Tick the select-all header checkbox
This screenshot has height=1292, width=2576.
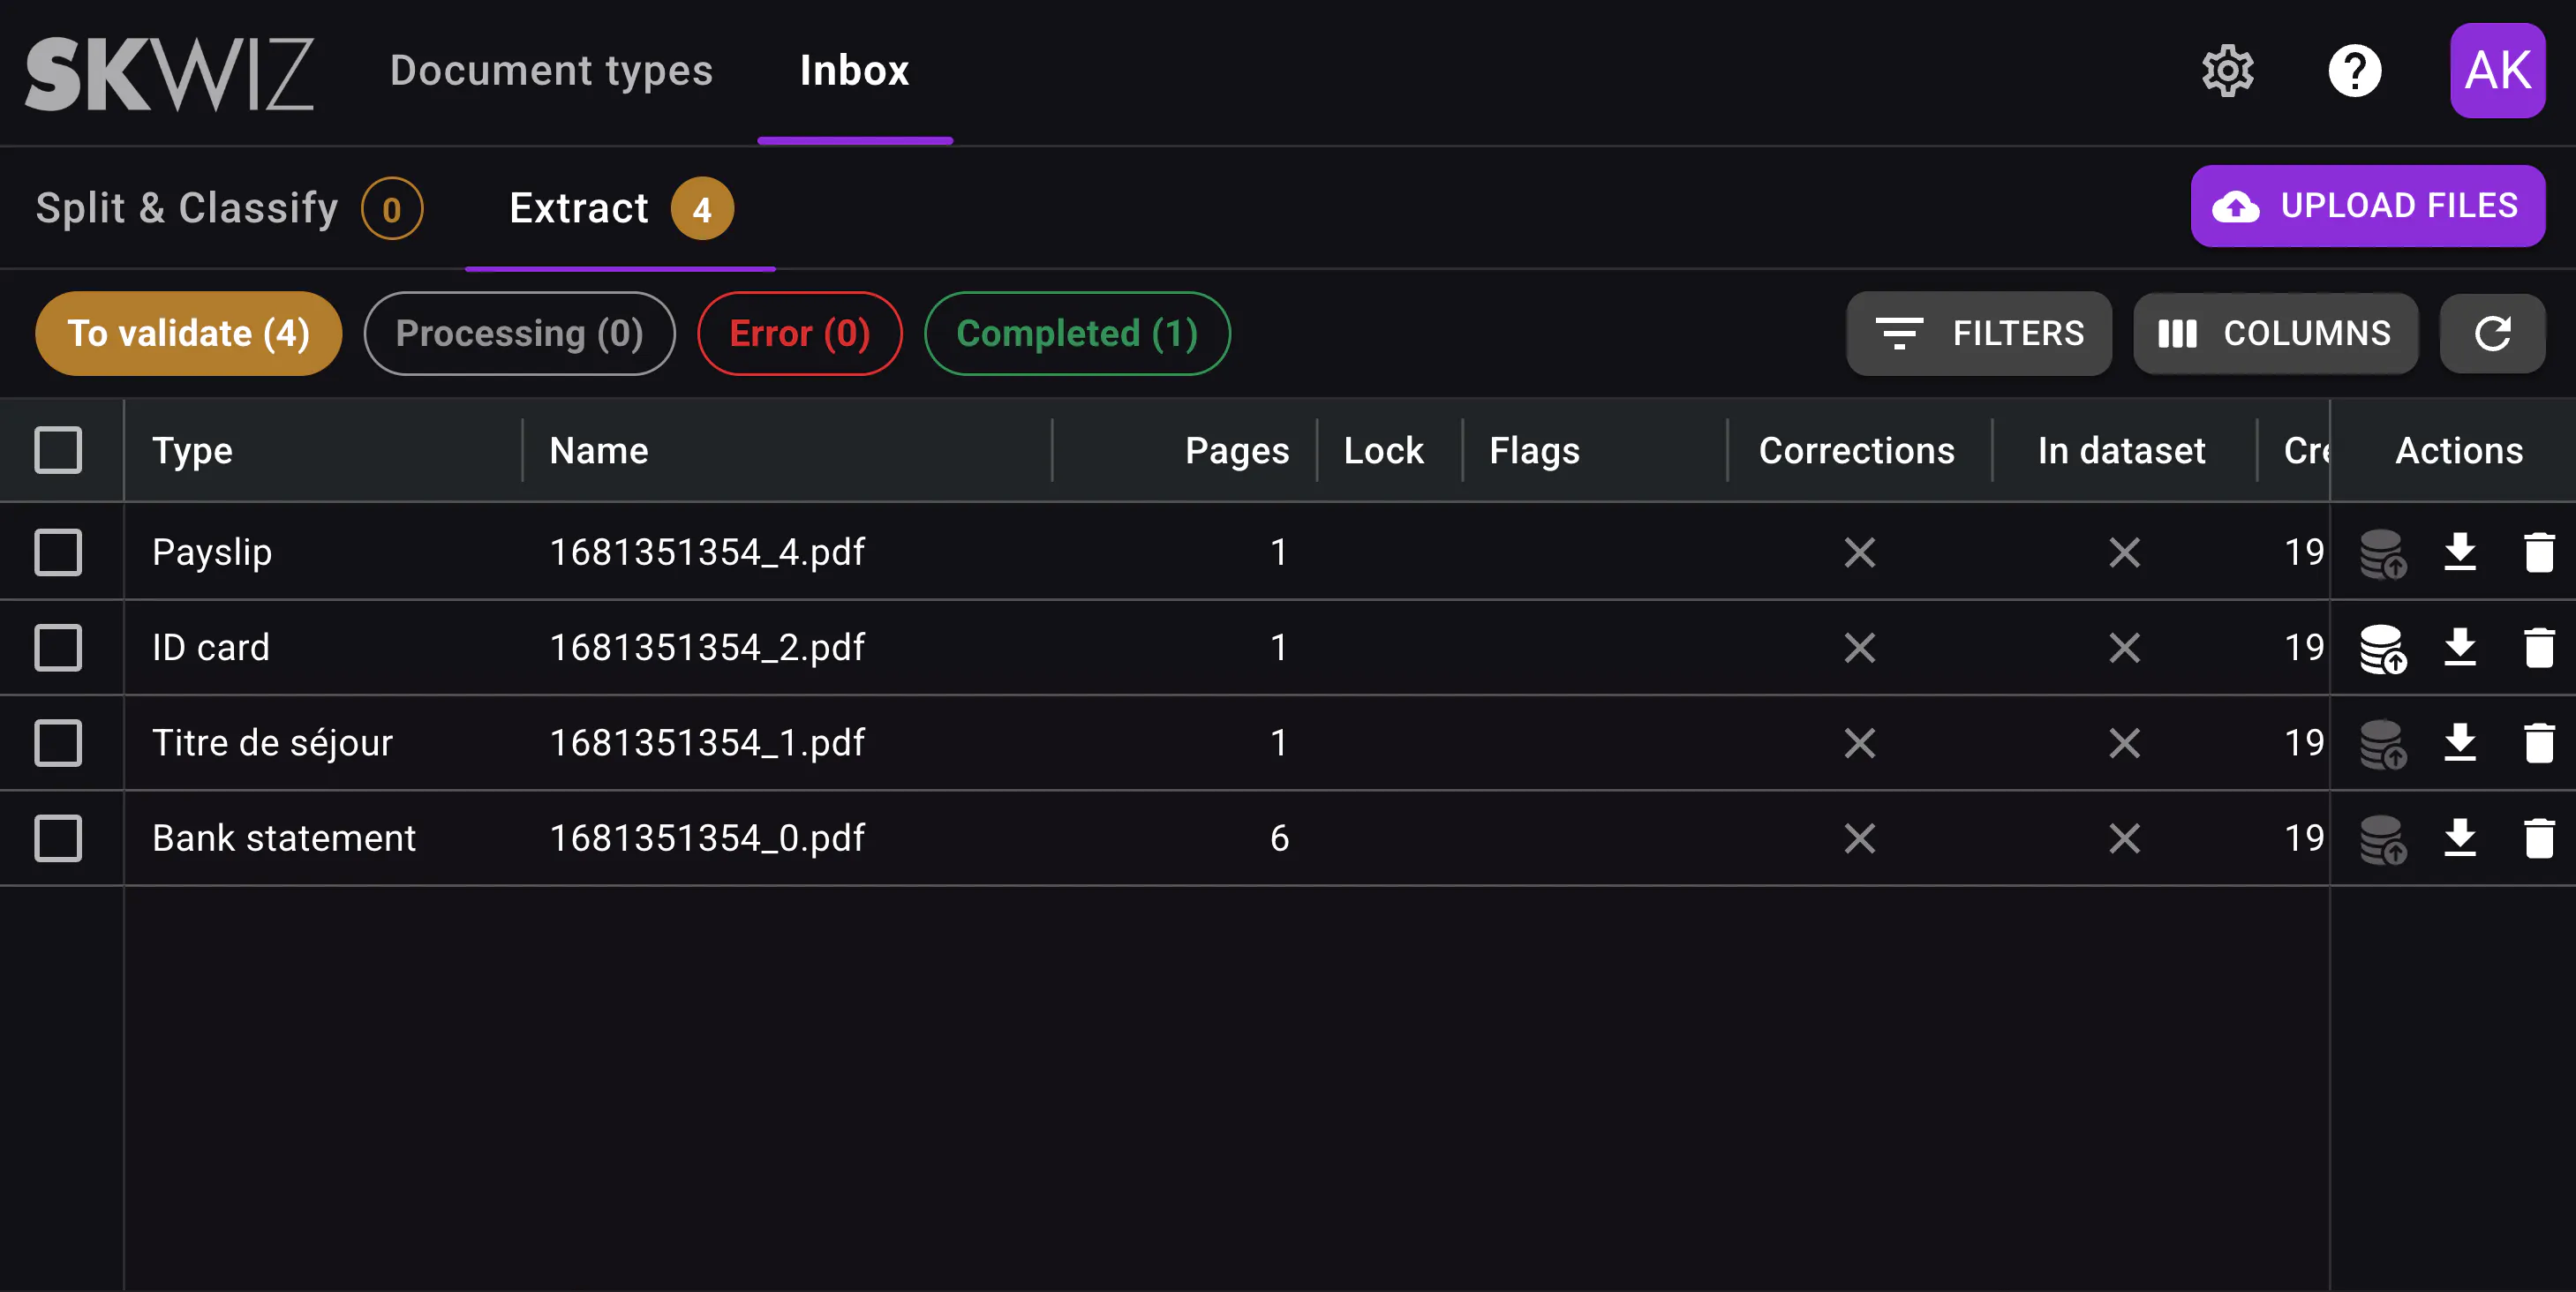tap(58, 450)
